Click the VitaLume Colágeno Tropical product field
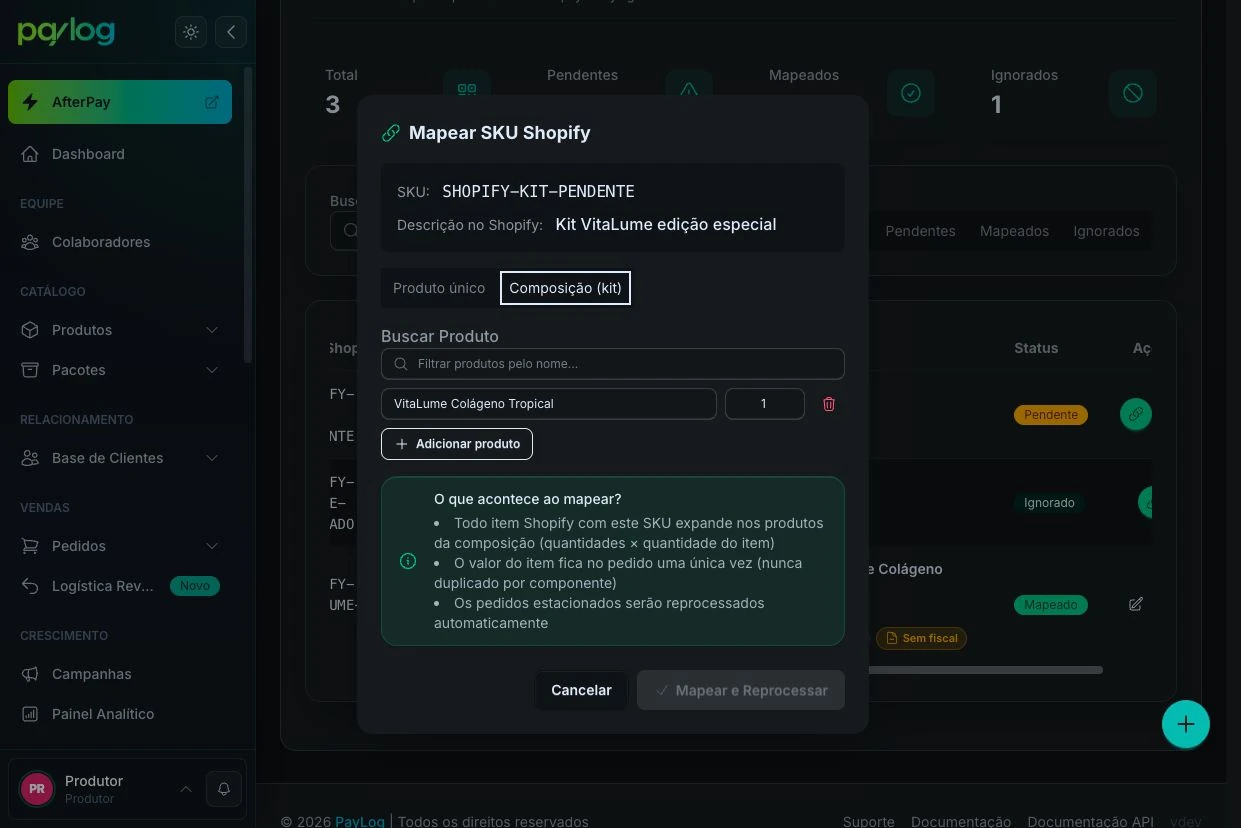 point(549,404)
